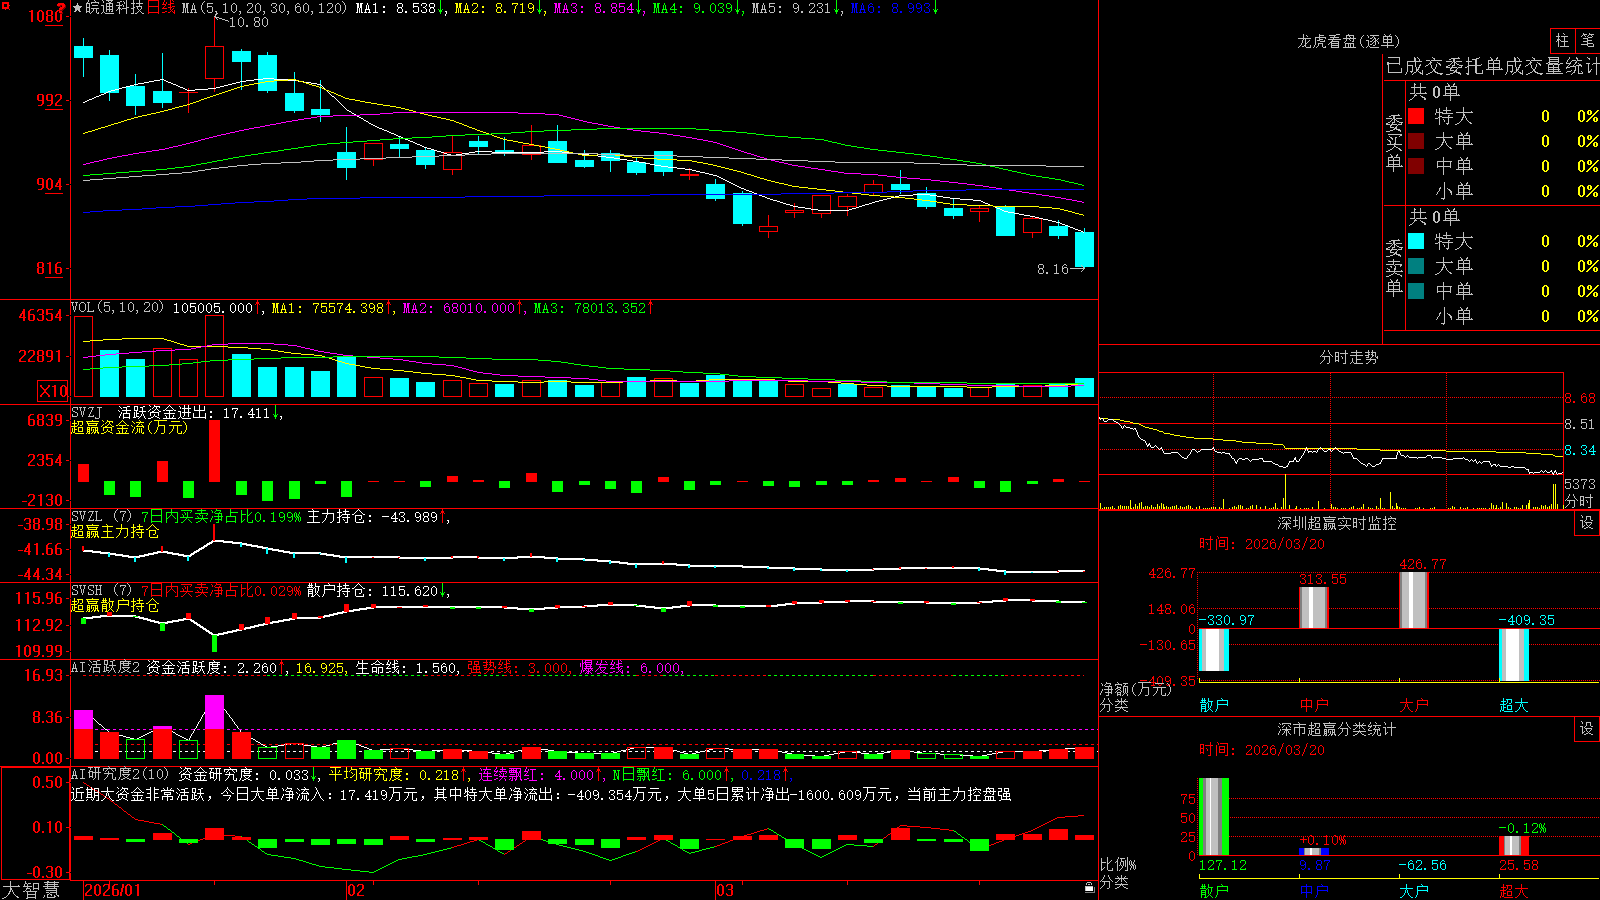
Task: Open the AI活跃度2 indicator label
Action: click(106, 667)
